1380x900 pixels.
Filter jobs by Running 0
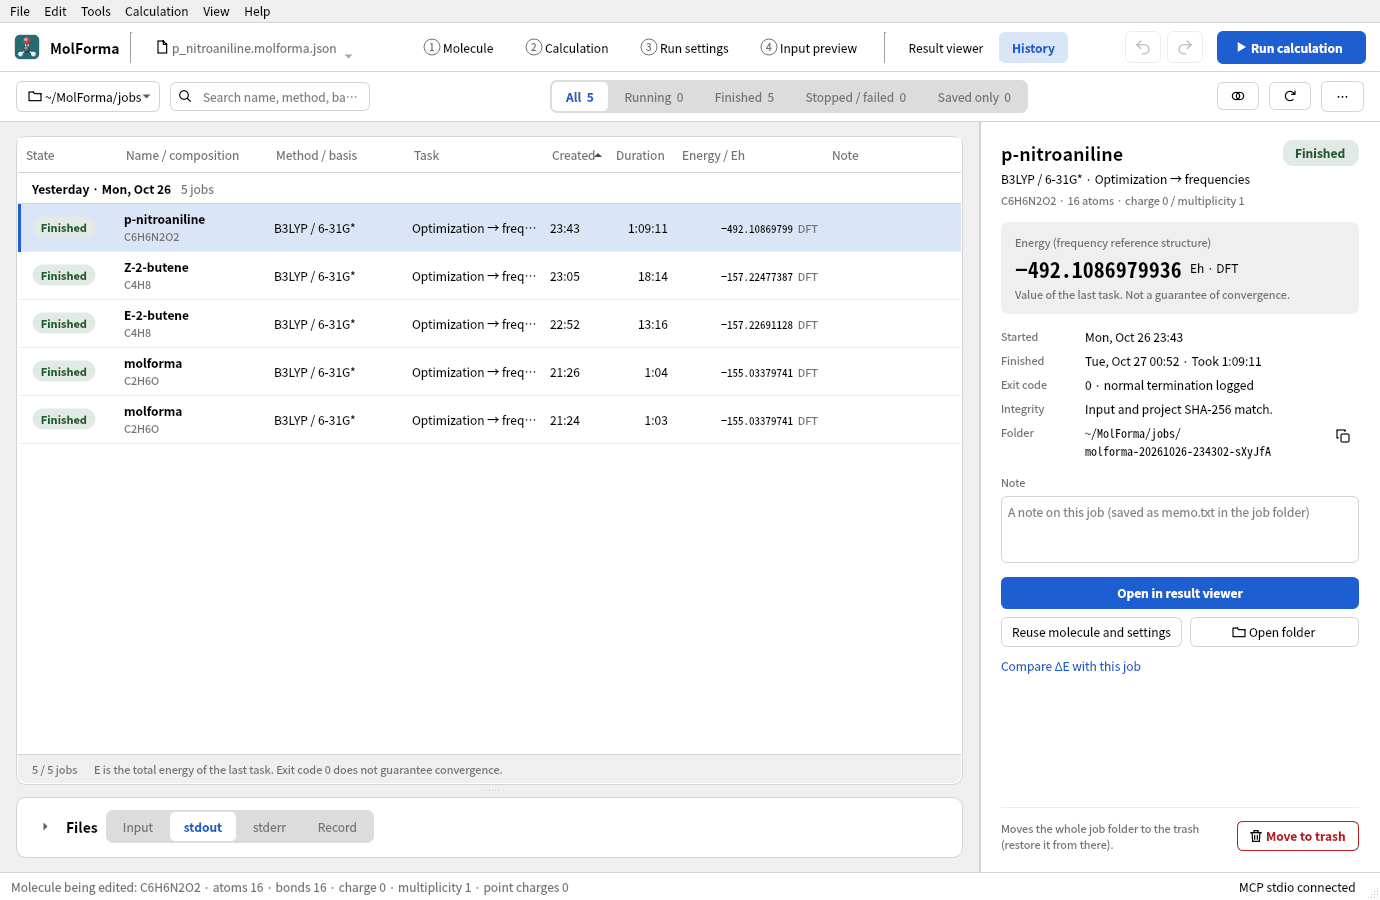tap(654, 97)
